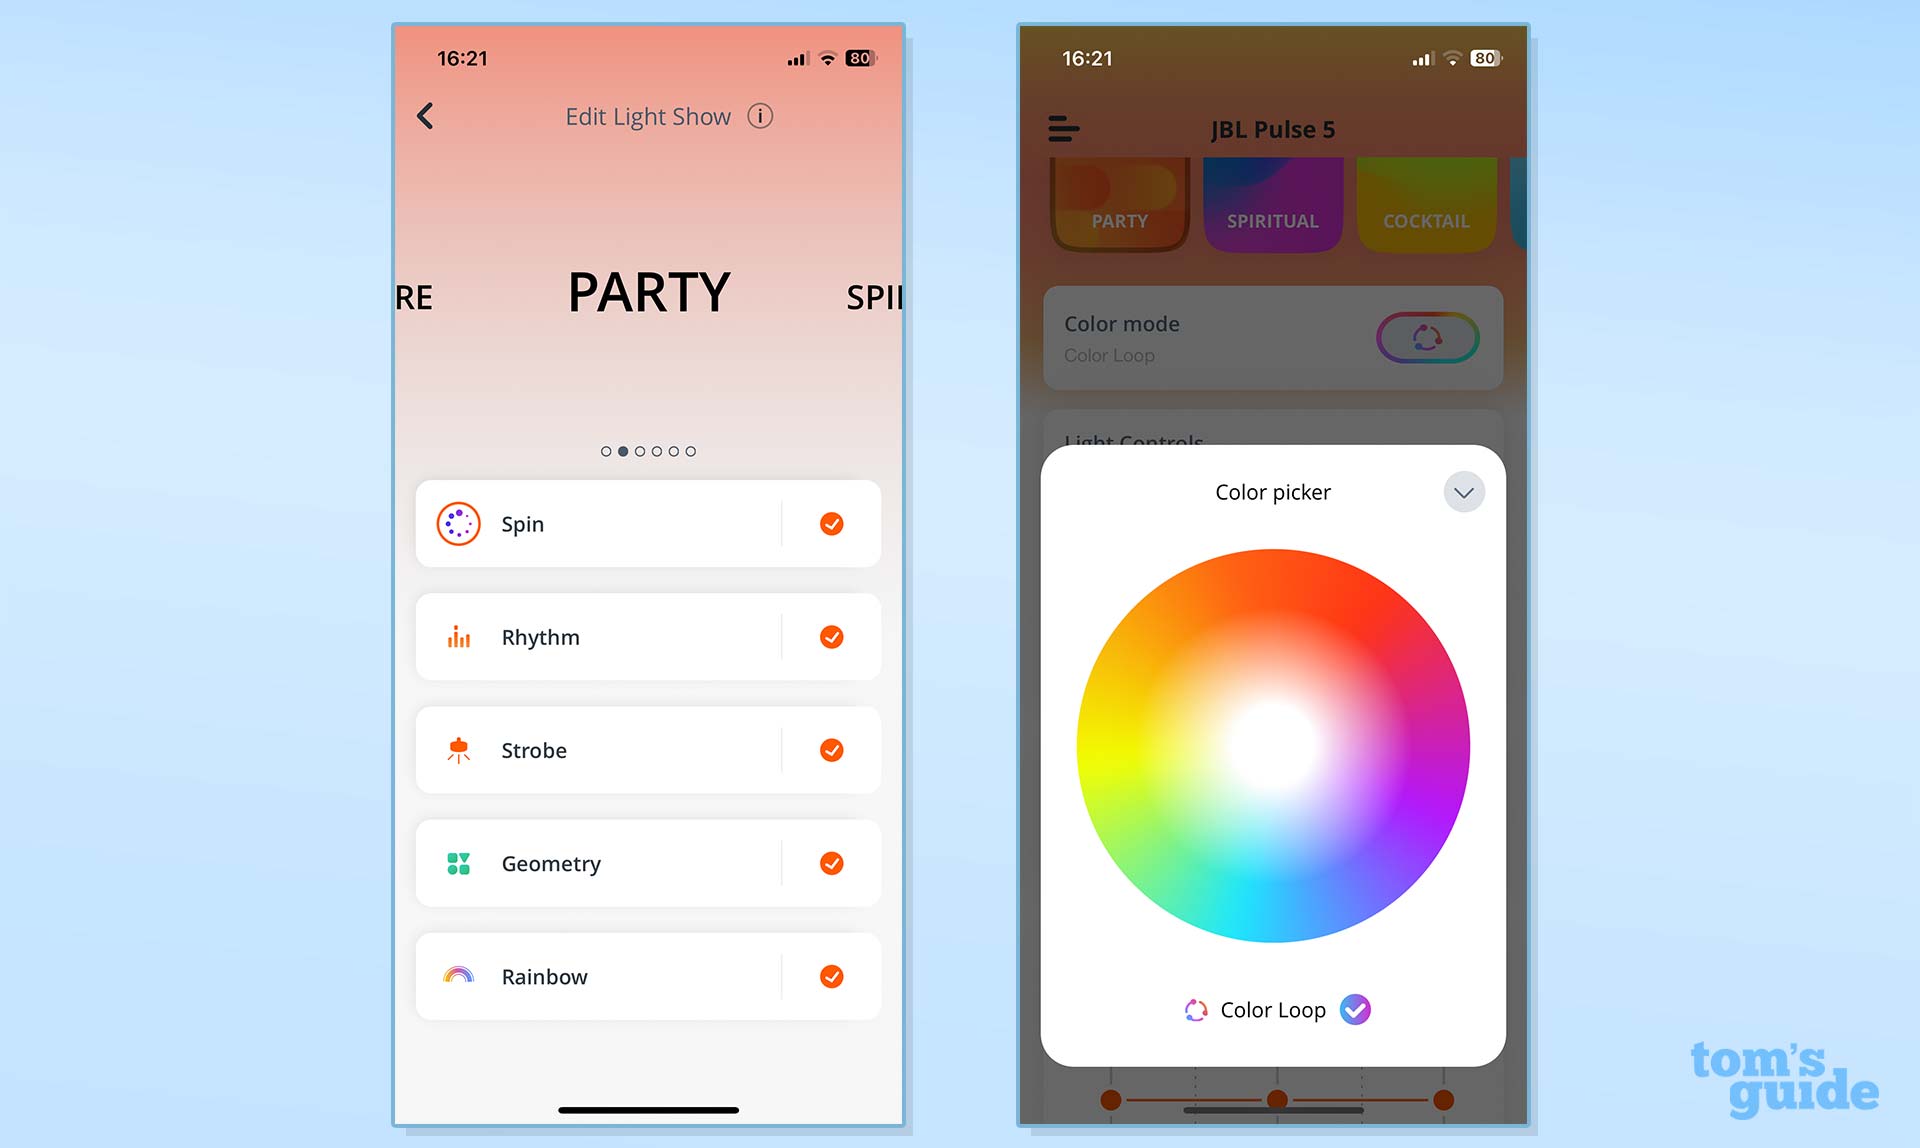
Task: Check the Spin effect selection toggle
Action: [832, 523]
